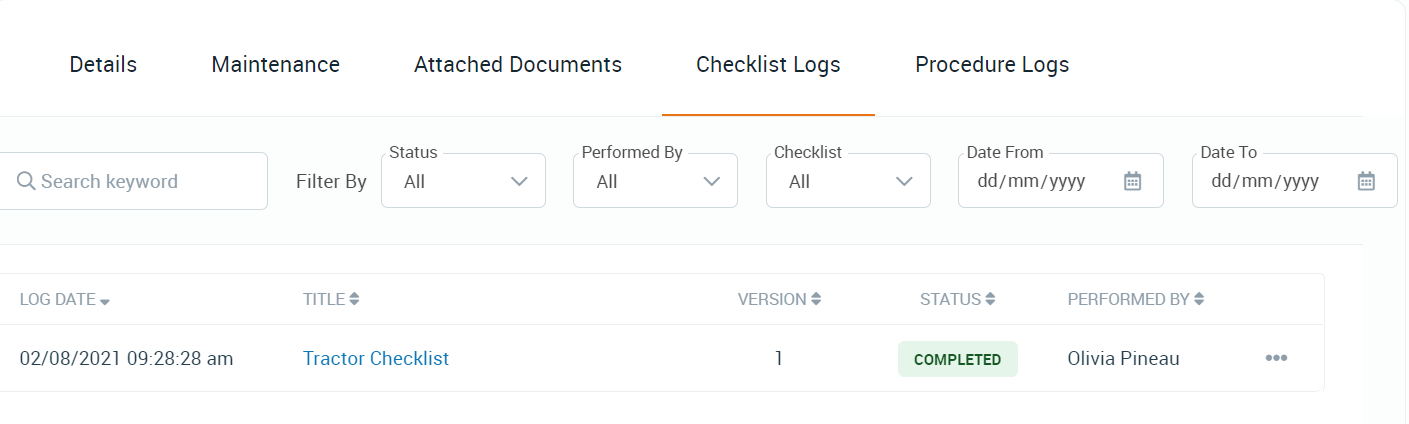Open the Tractor Checklist link

coord(376,358)
